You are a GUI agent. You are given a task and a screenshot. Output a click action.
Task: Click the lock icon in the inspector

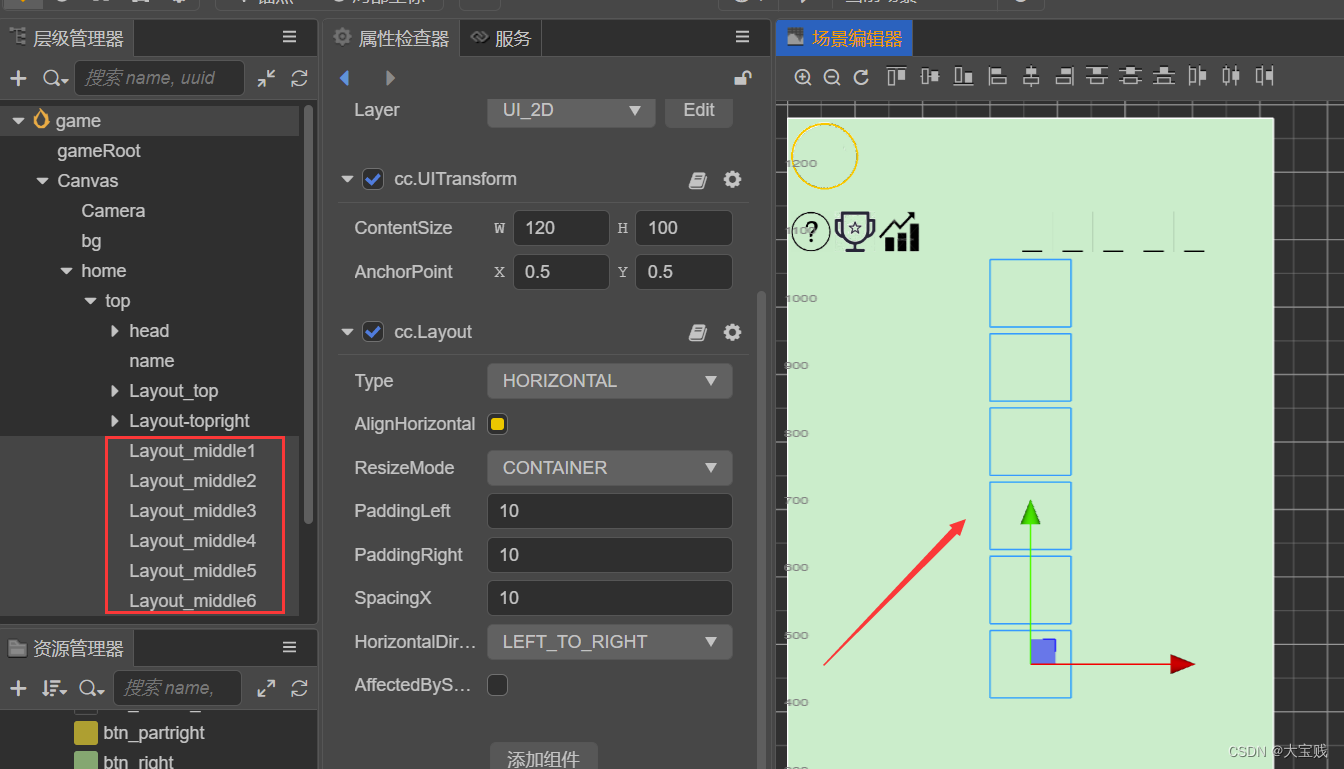tap(743, 78)
